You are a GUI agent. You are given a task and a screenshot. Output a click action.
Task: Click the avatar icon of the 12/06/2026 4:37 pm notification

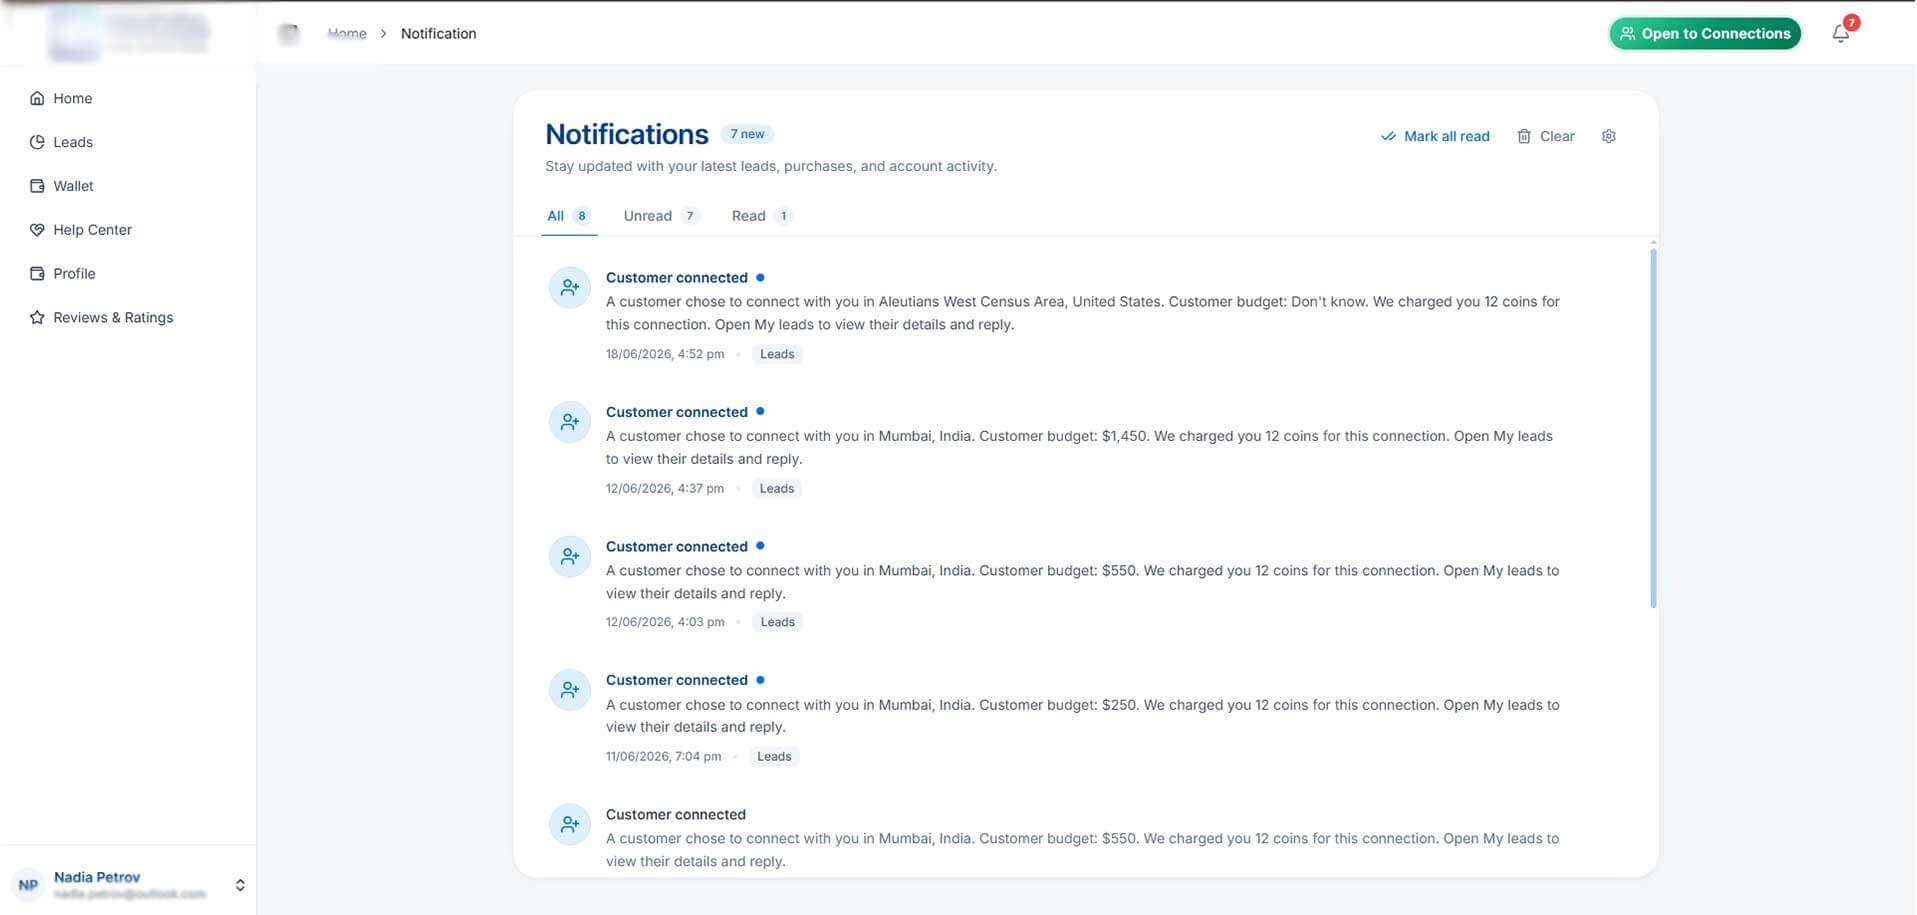[570, 422]
